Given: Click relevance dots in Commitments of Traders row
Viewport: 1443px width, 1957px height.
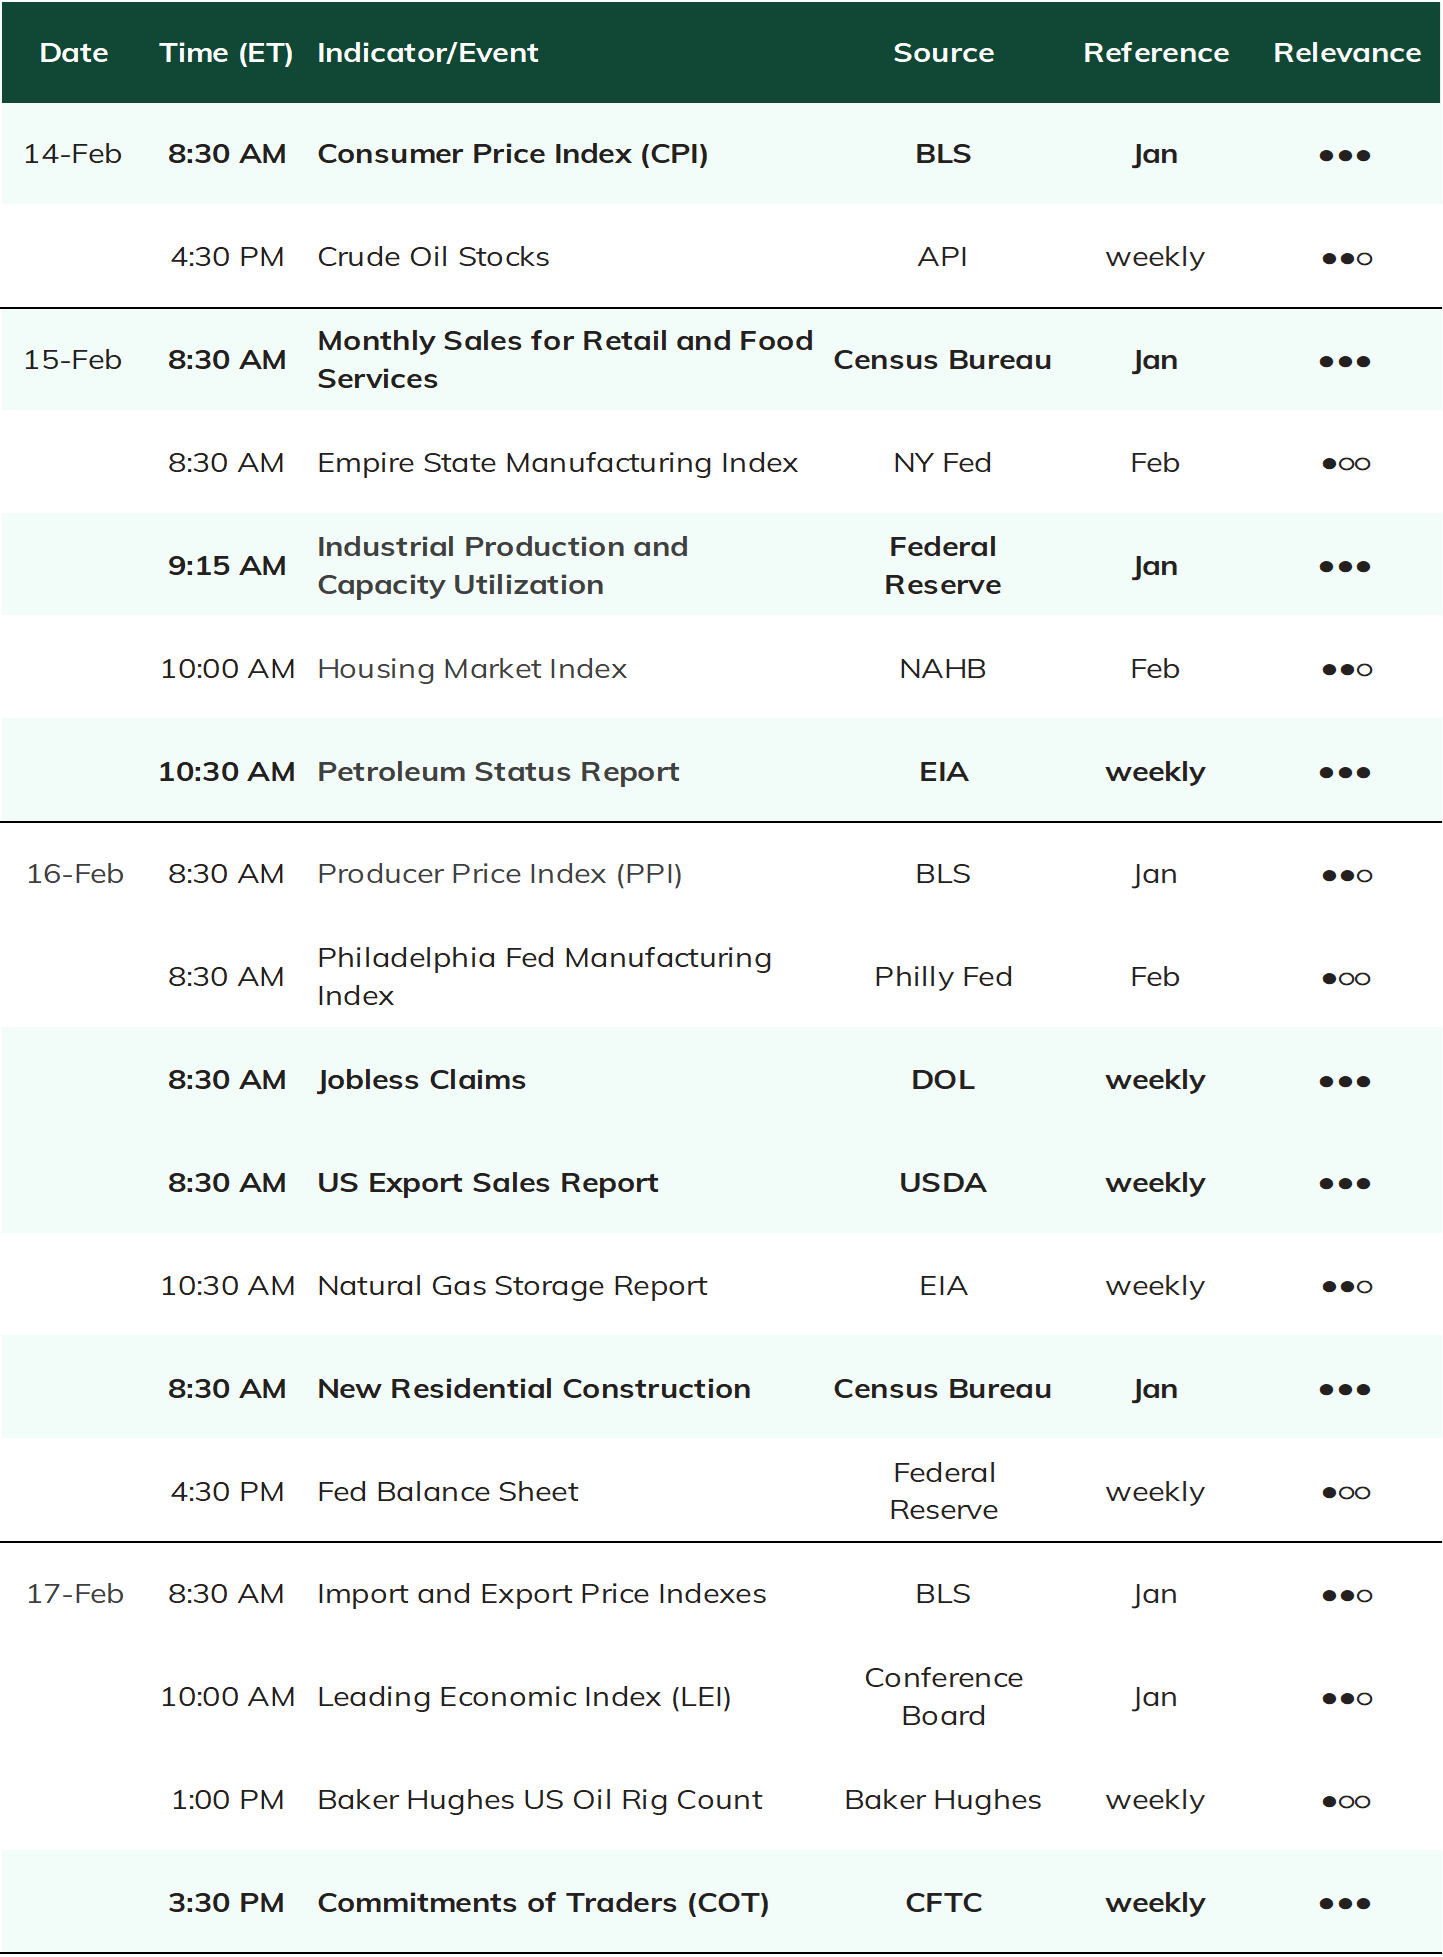Looking at the screenshot, I should point(1345,1904).
